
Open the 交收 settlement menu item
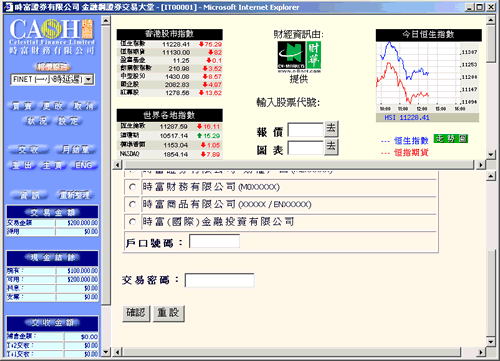click(28, 150)
